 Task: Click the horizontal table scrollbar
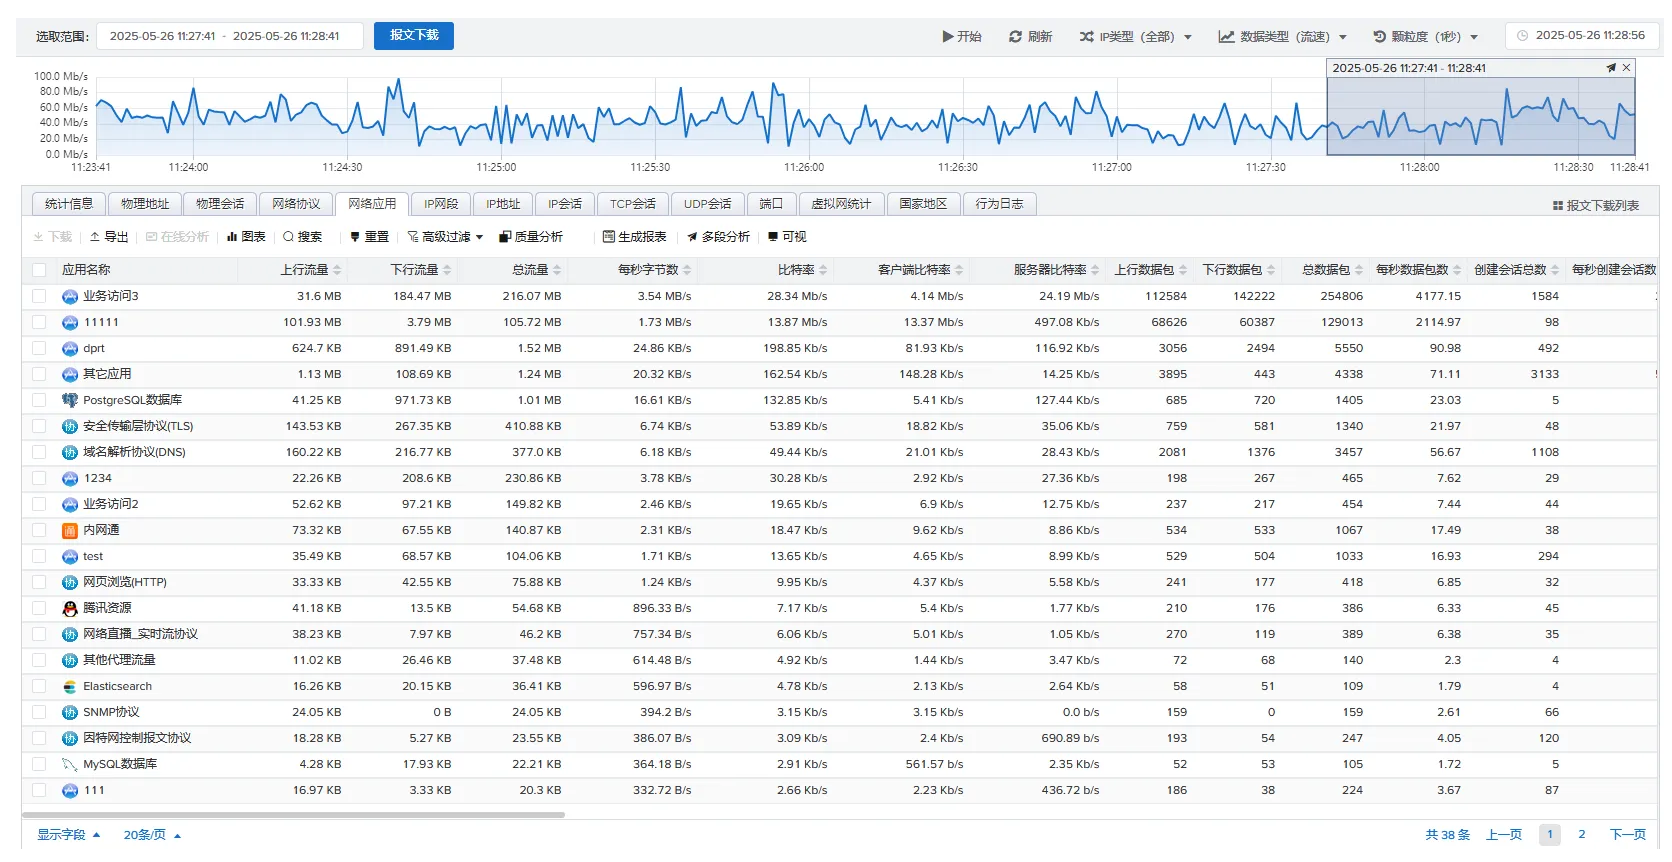pyautogui.click(x=294, y=815)
